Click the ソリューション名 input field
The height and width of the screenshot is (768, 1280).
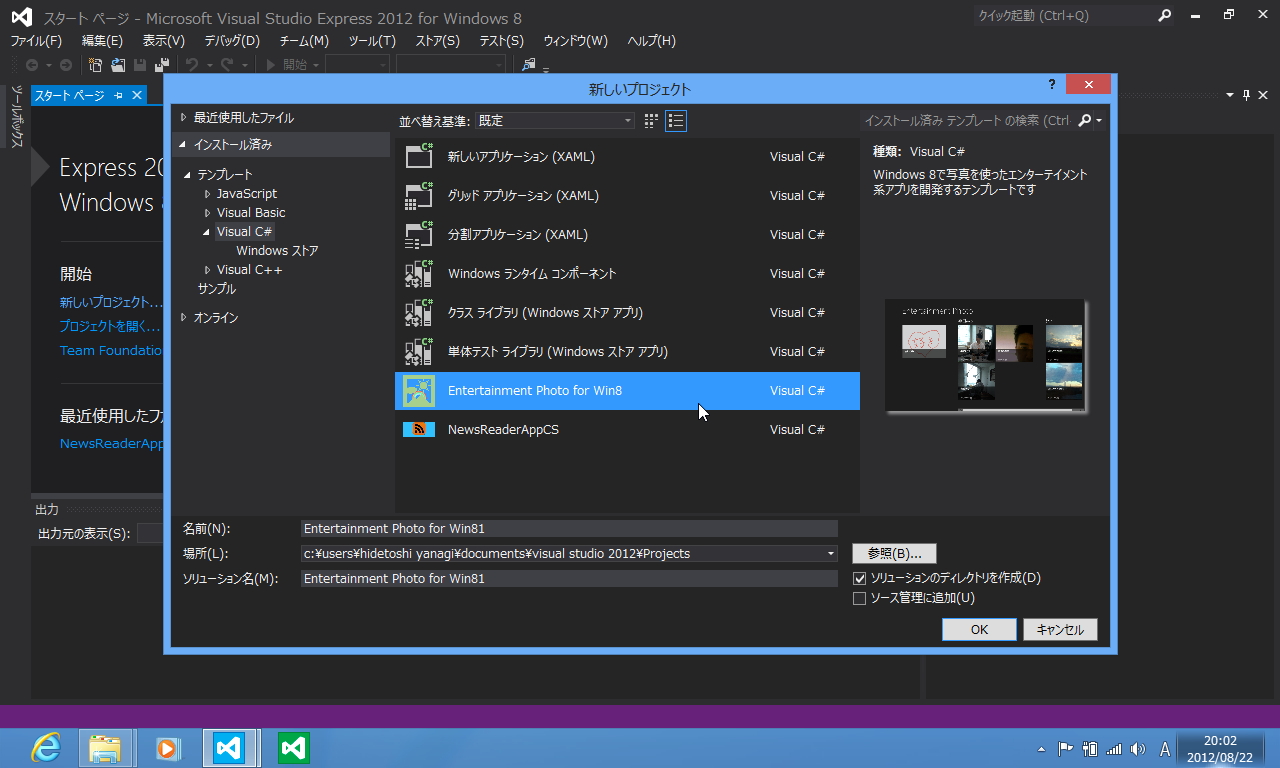[570, 578]
